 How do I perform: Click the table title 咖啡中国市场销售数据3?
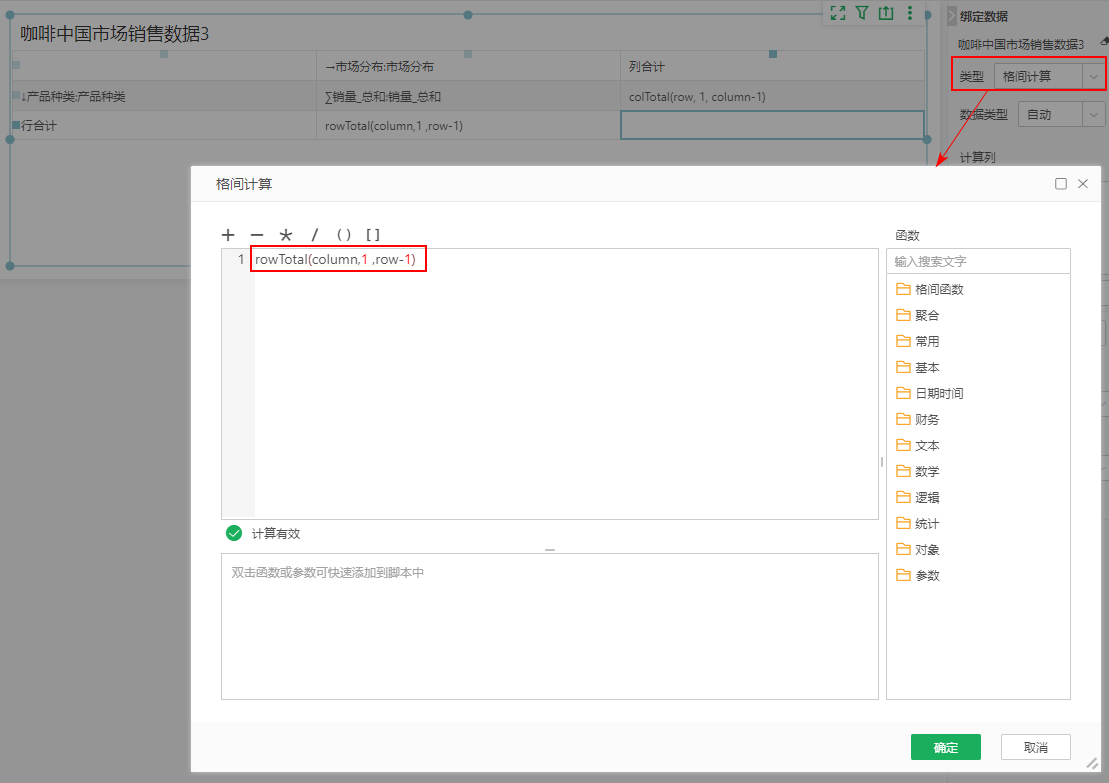[x=115, y=34]
